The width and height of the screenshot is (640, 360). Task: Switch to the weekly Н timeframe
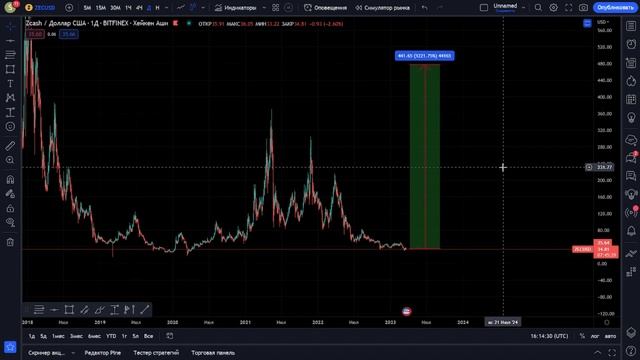(x=158, y=8)
